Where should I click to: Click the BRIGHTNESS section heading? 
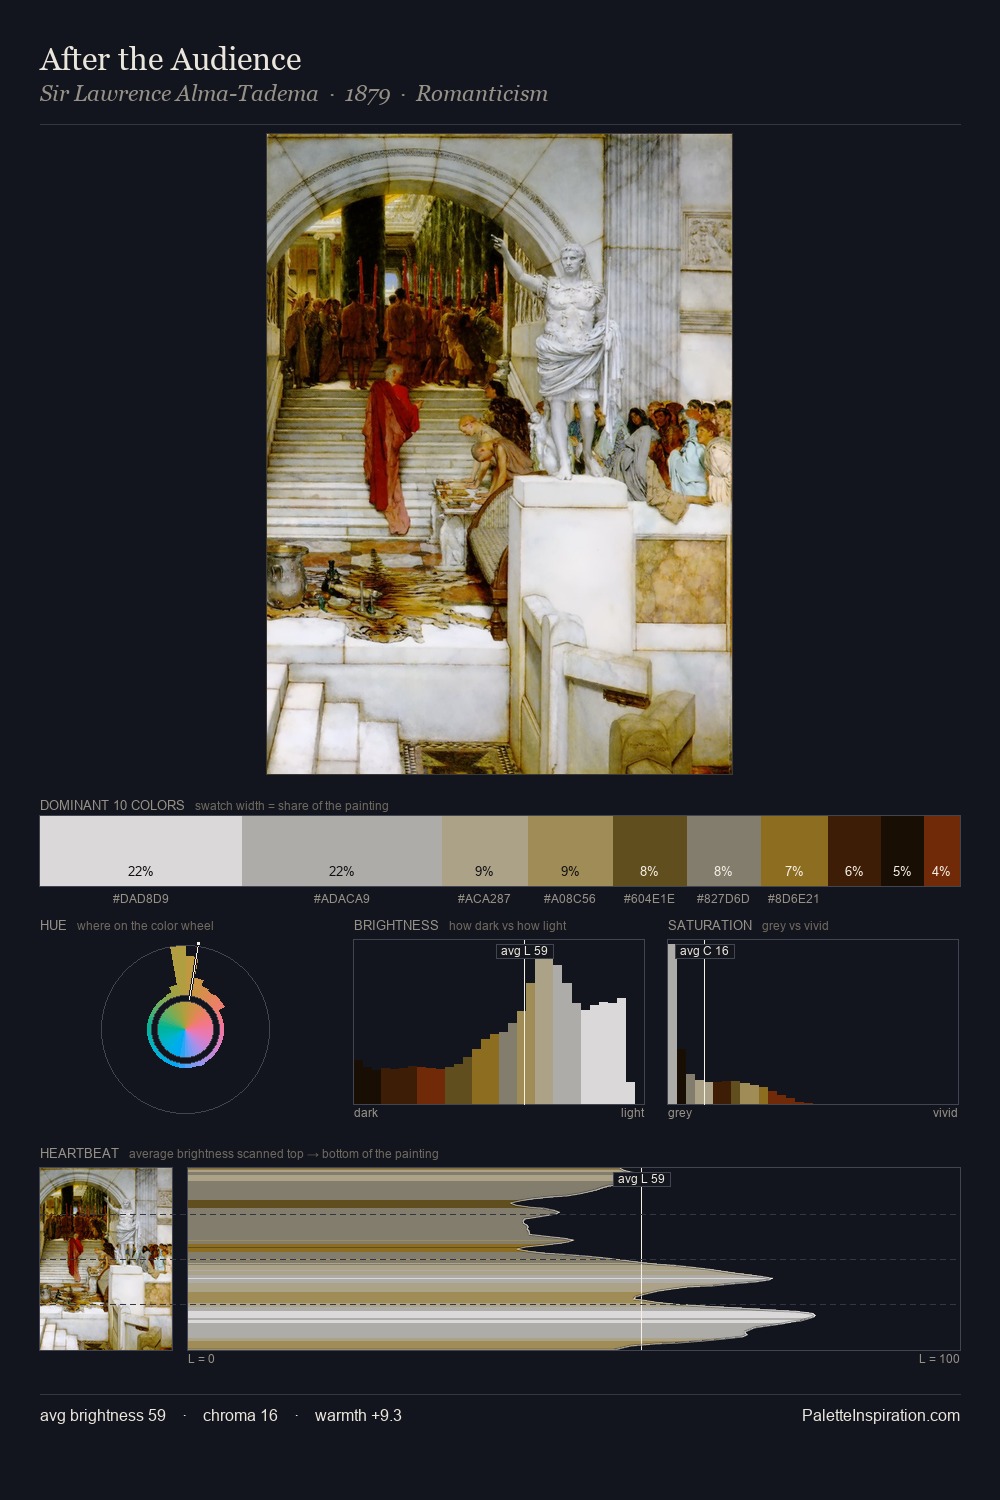point(396,925)
